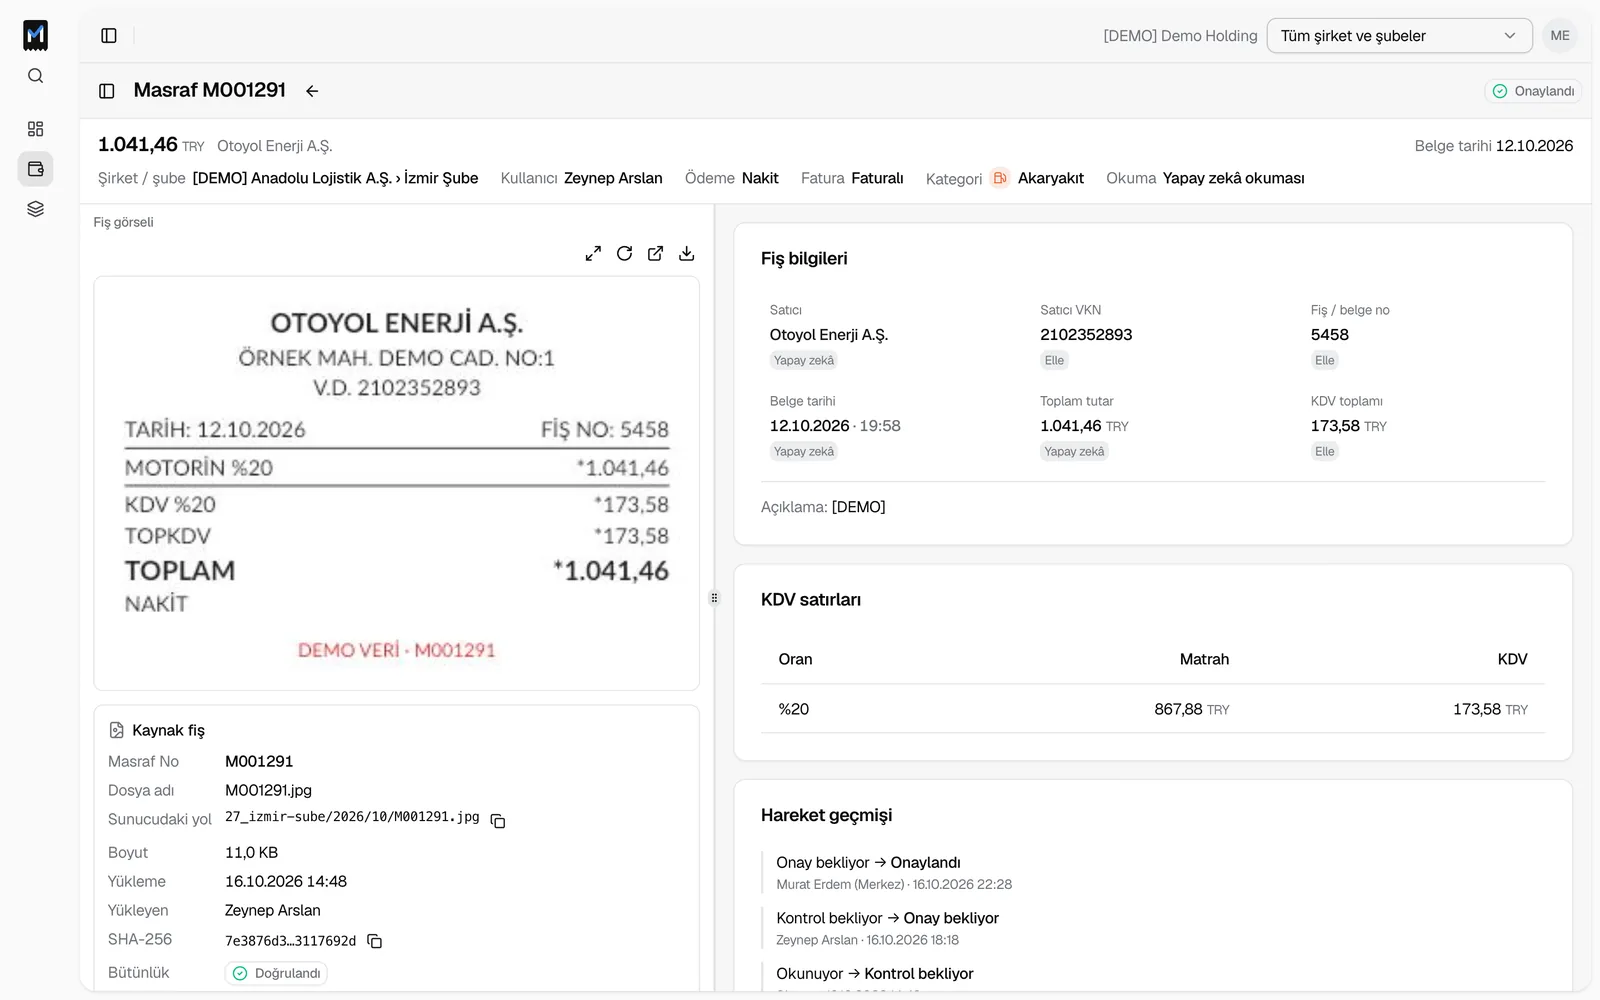Click the Doğrulandı integrity badge
1600x1000 pixels.
point(276,973)
